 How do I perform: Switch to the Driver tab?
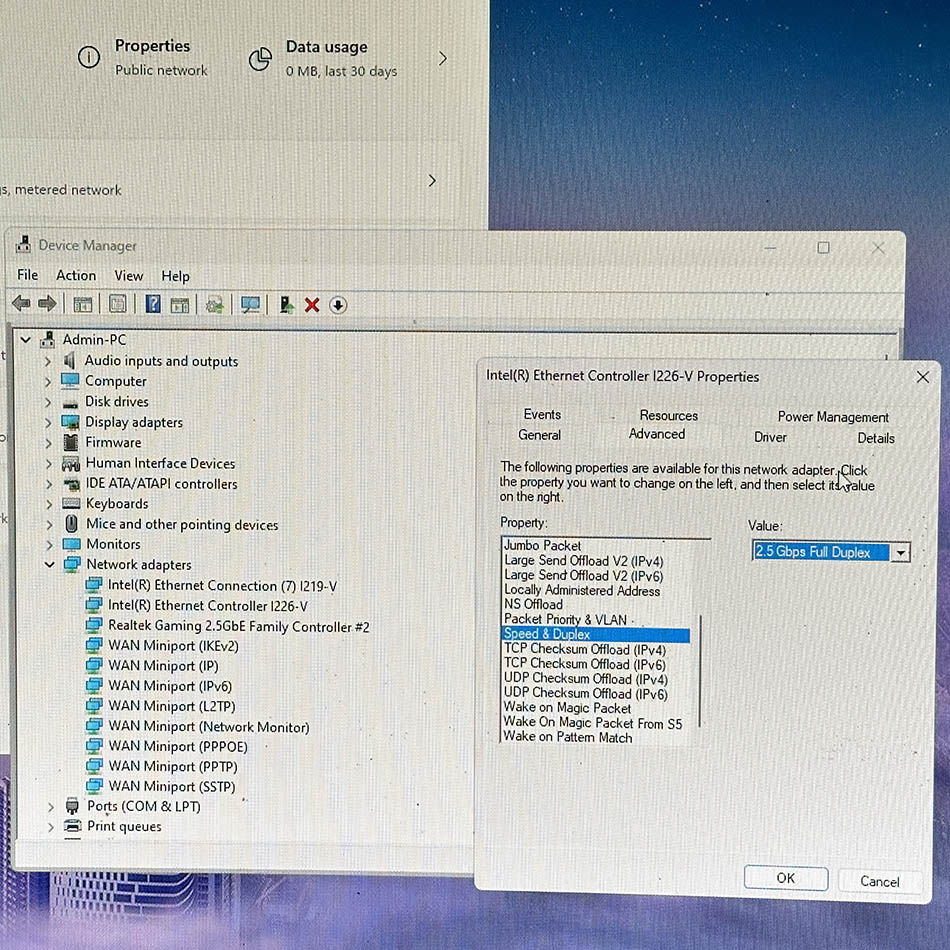(x=770, y=437)
